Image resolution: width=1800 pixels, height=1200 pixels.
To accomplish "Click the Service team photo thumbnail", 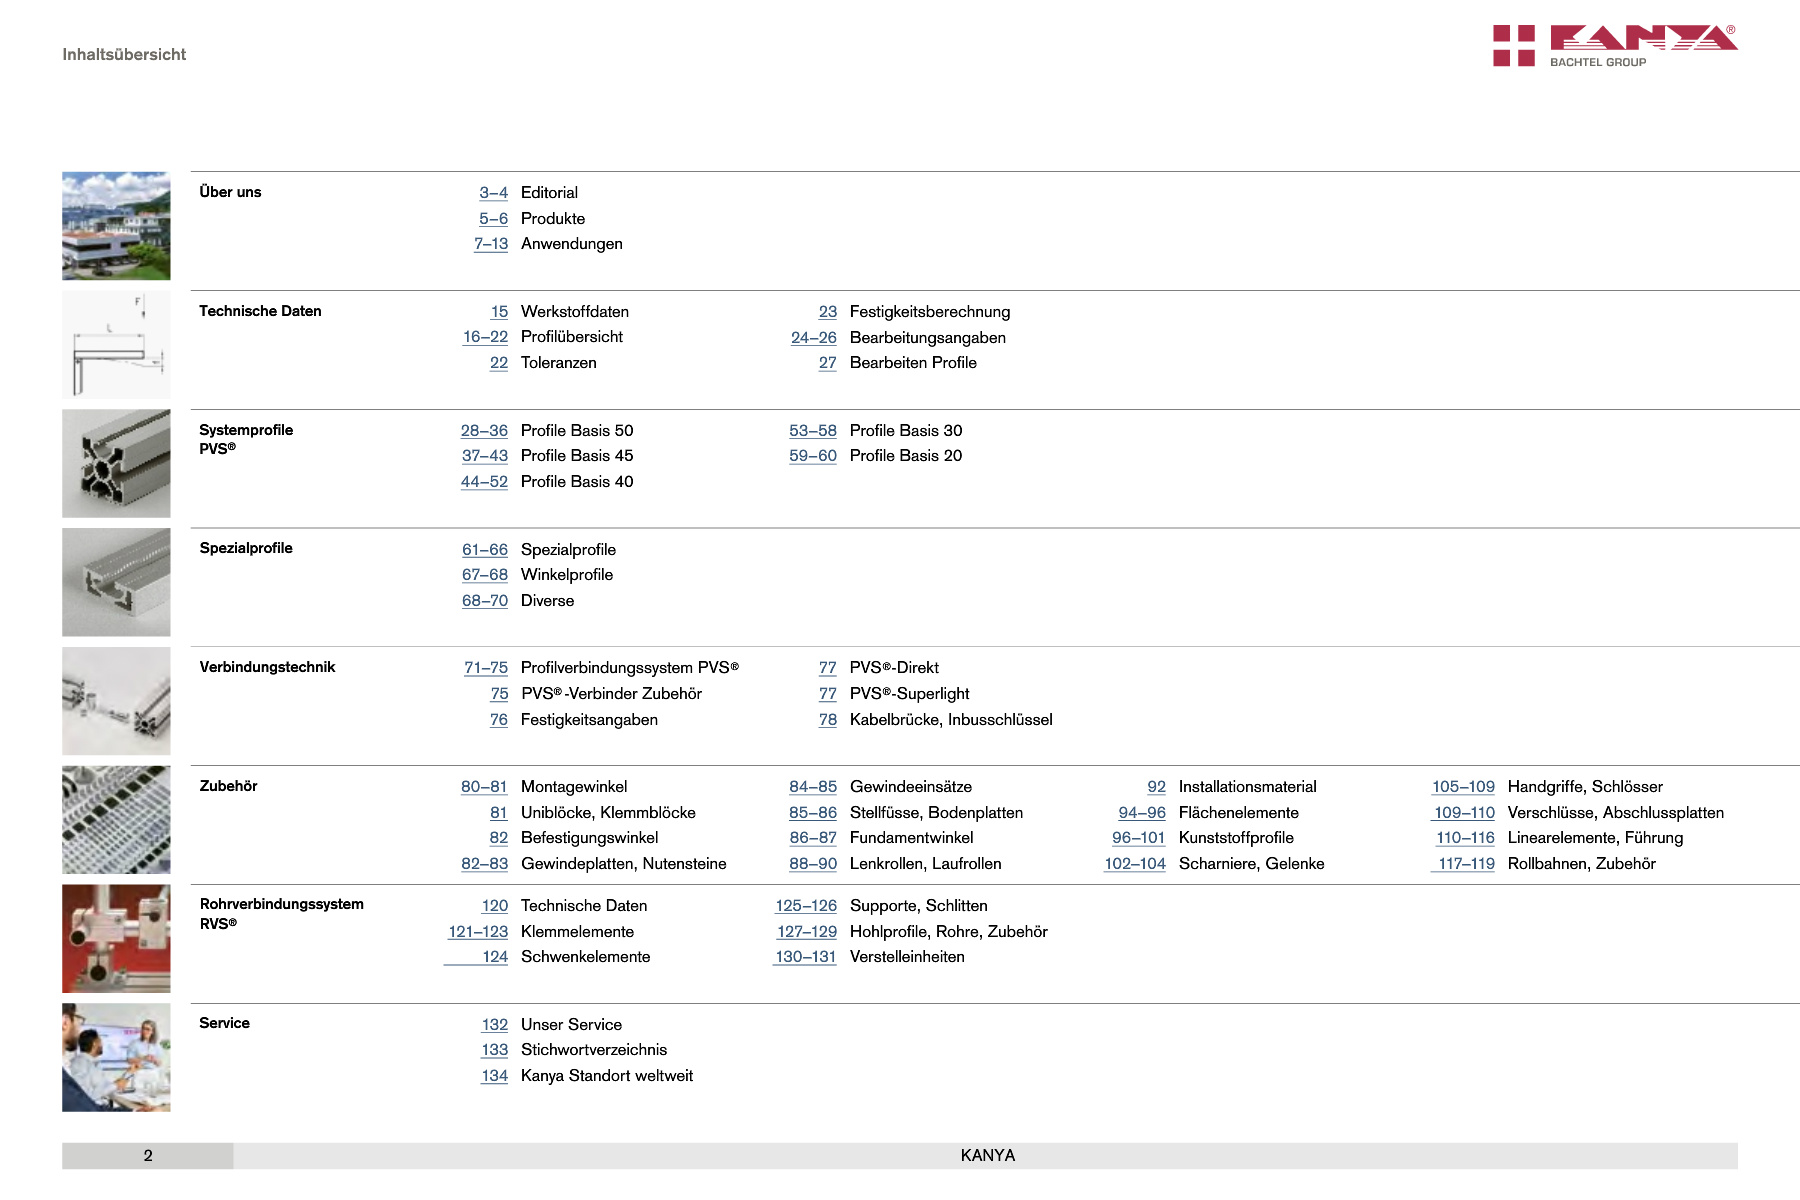I will 116,1057.
